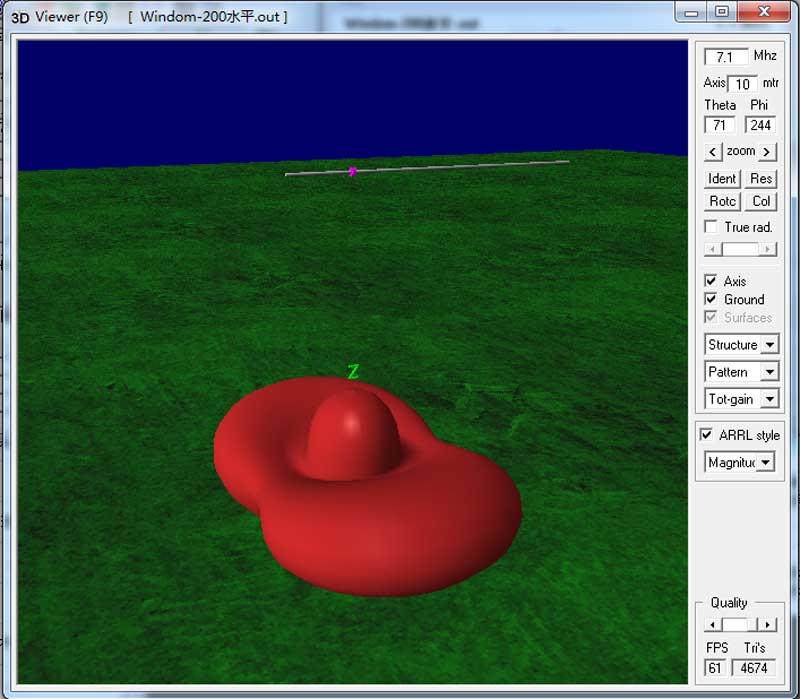Click the Quality slider thumb

tap(753, 625)
